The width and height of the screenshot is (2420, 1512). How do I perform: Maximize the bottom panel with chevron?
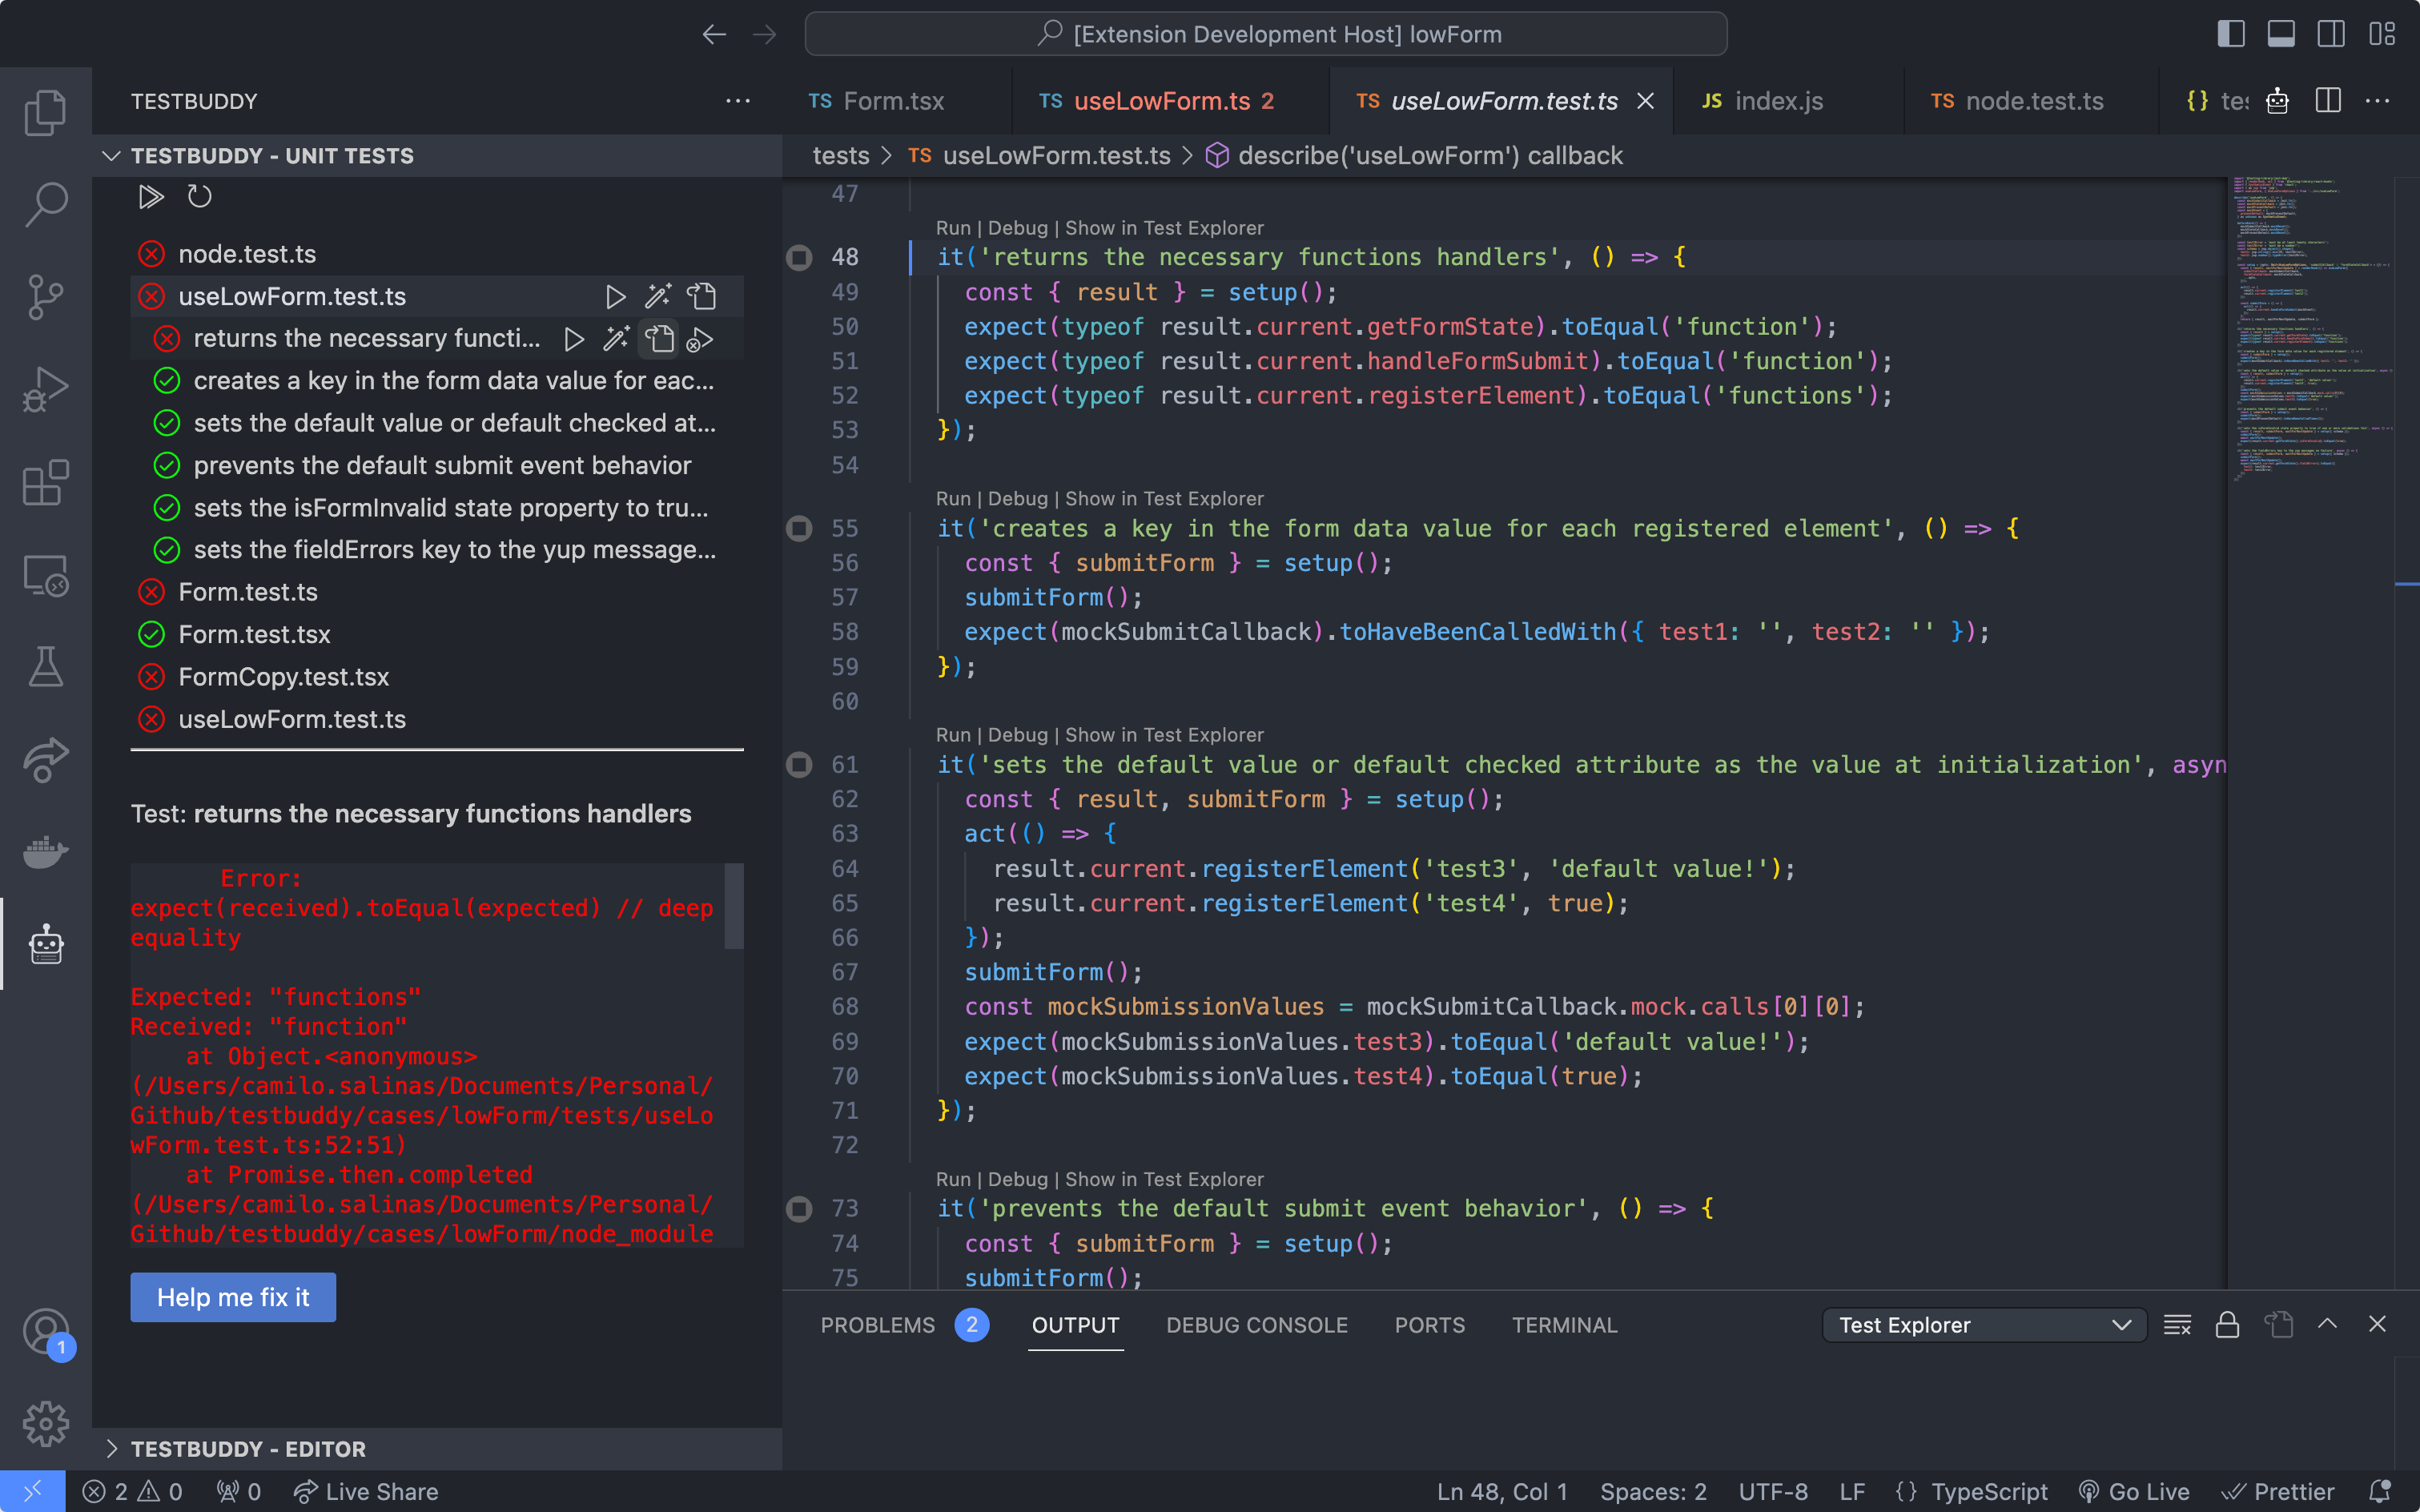click(x=2327, y=1325)
